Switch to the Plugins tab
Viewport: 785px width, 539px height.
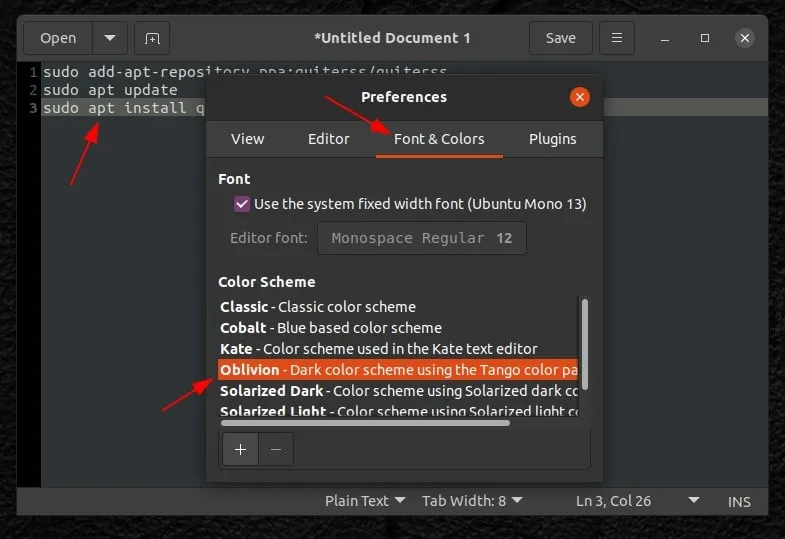[x=552, y=139]
